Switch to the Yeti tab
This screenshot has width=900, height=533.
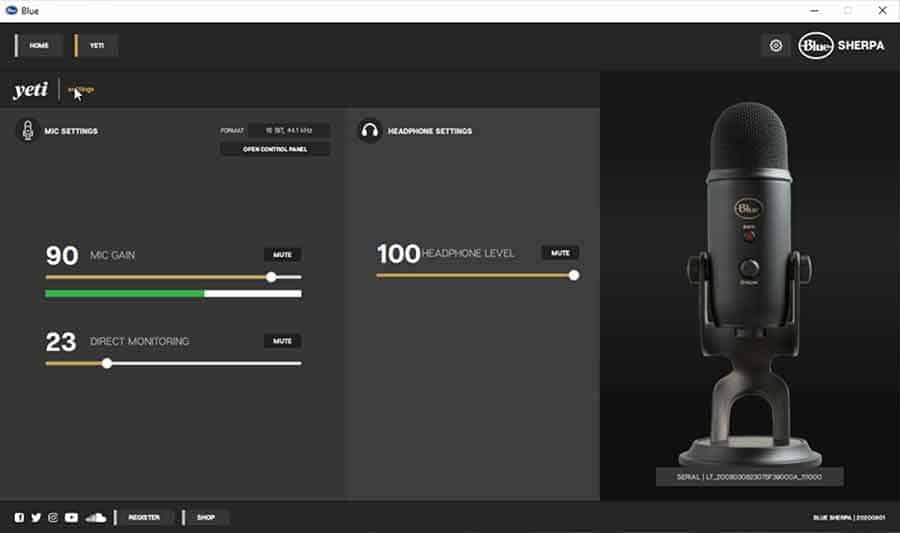97,45
